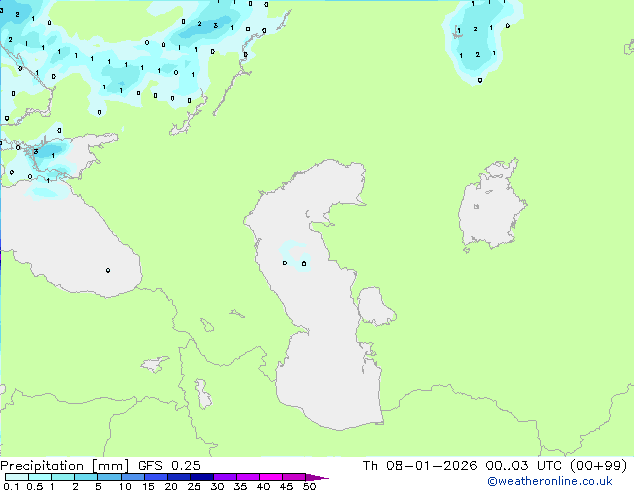This screenshot has width=634, height=490.
Task: Click the above-50 arrow tip of legend
Action: point(317,477)
